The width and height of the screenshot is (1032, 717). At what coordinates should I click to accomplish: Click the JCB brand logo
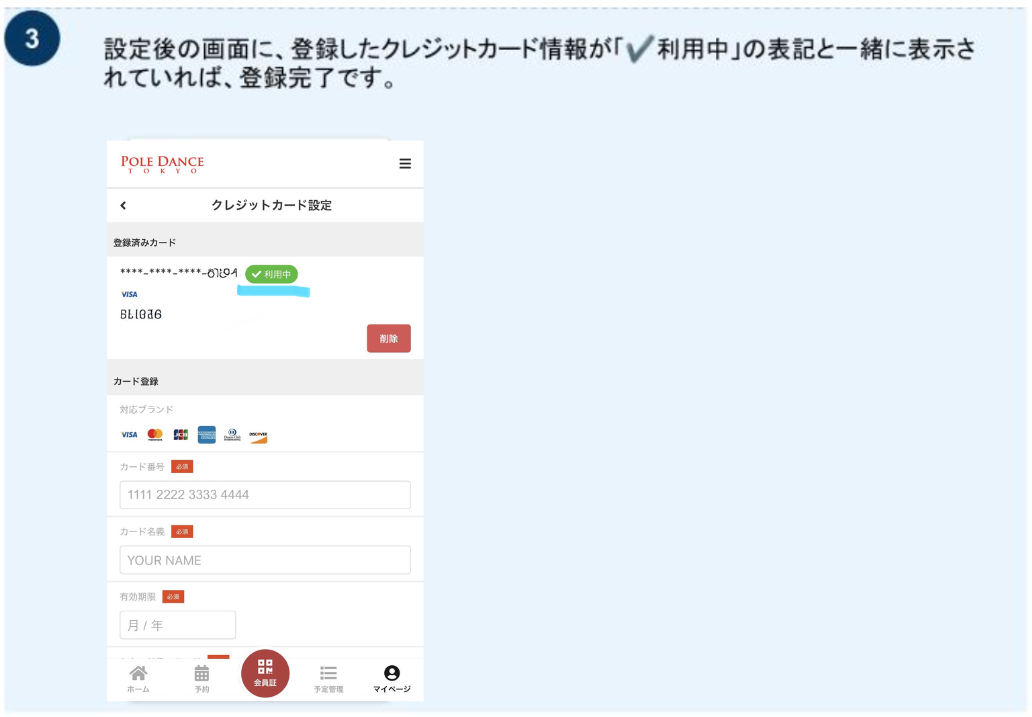(x=181, y=435)
